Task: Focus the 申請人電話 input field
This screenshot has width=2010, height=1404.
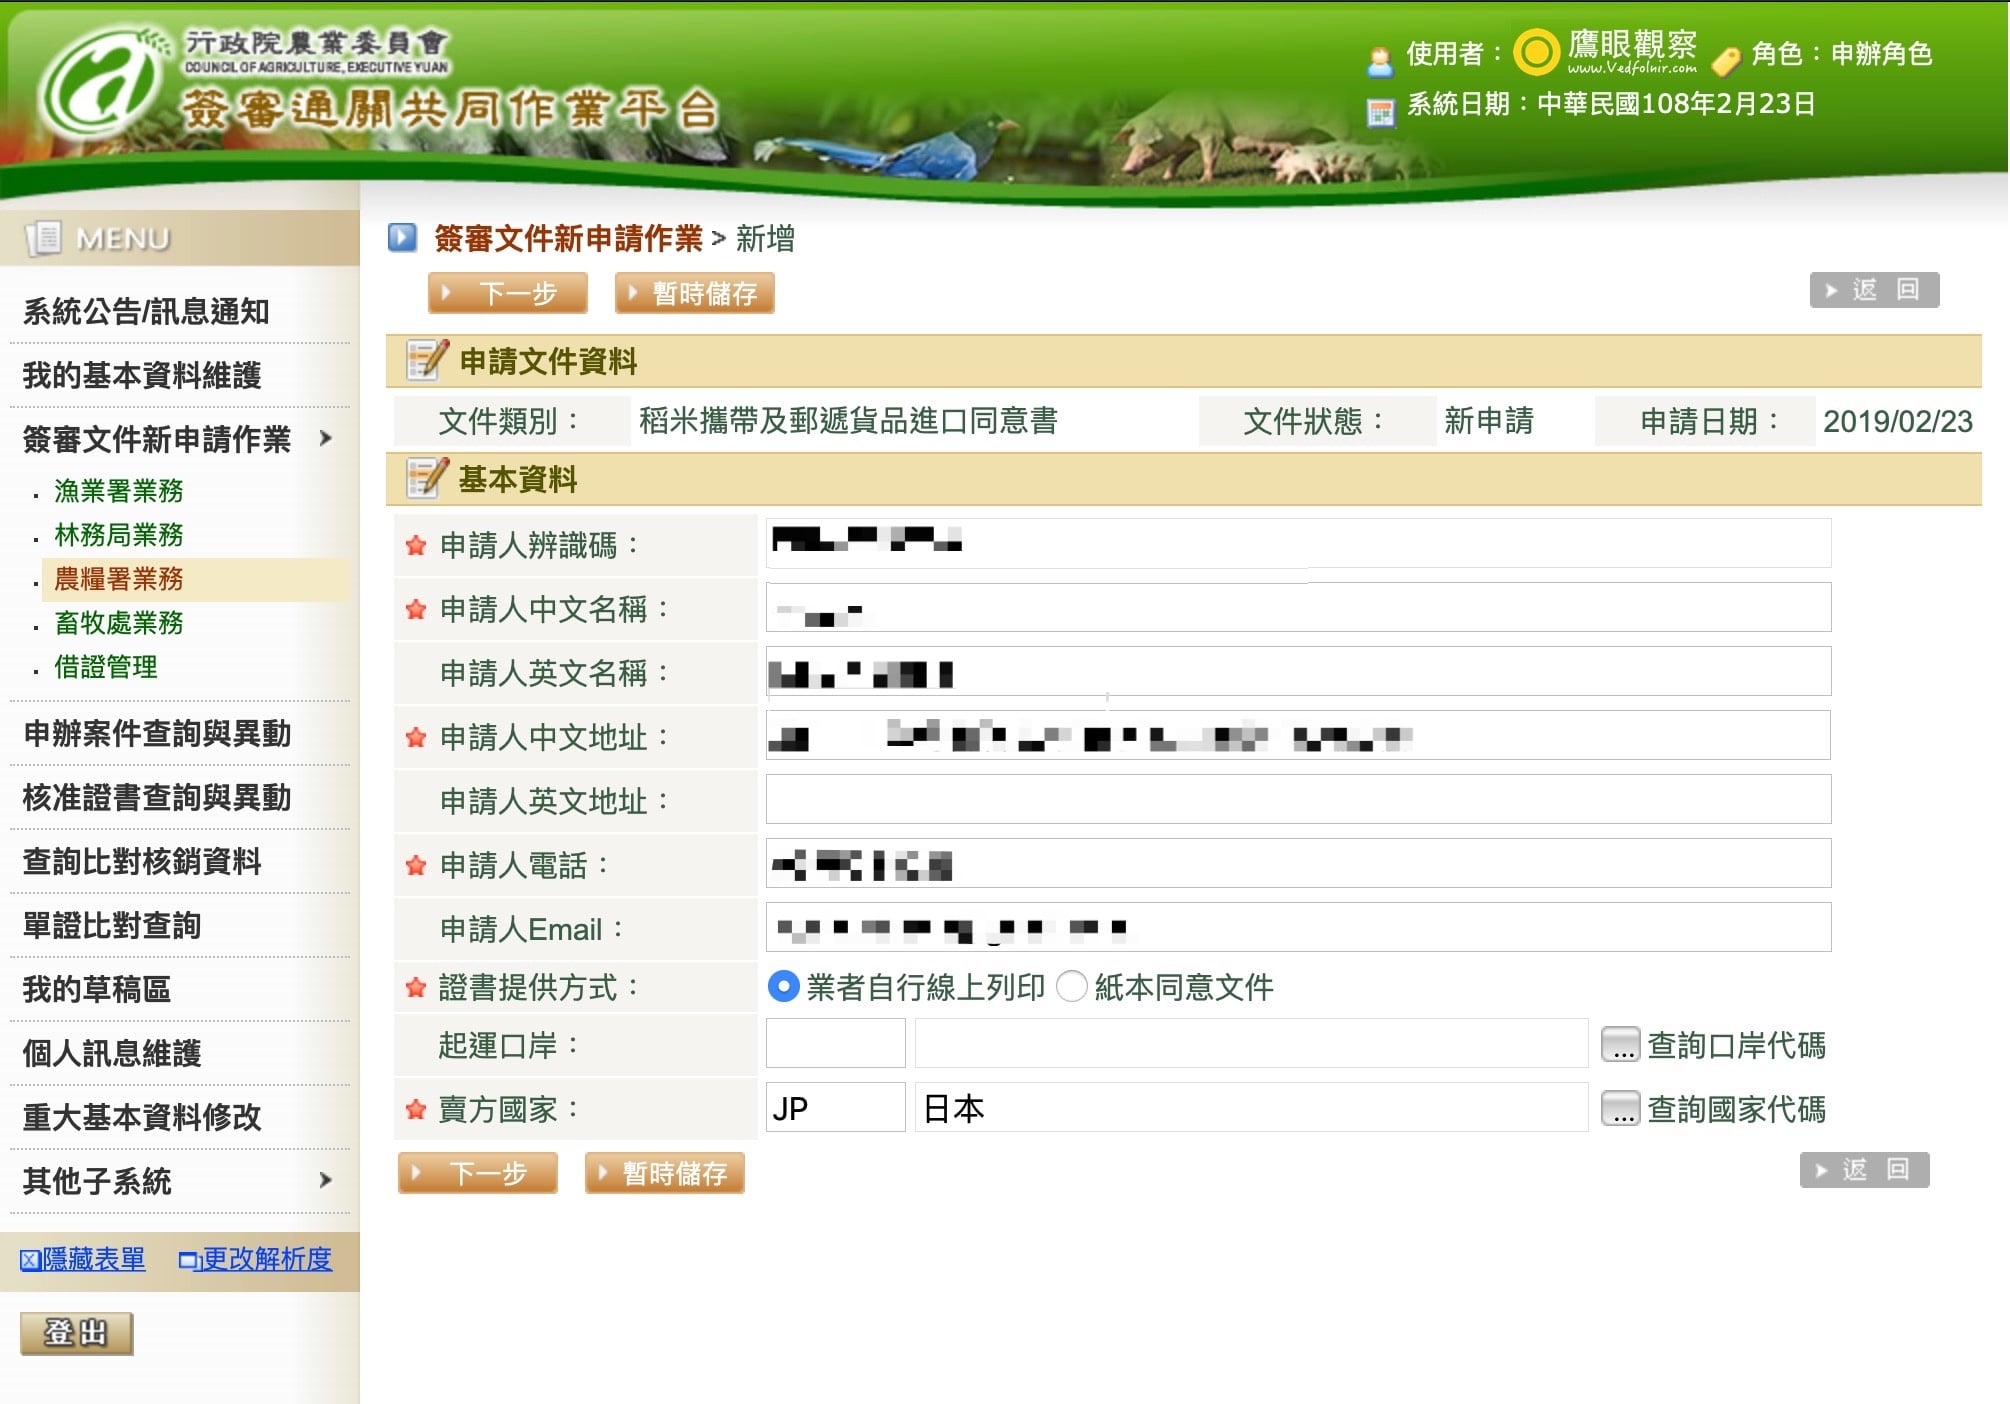Action: (x=1298, y=863)
